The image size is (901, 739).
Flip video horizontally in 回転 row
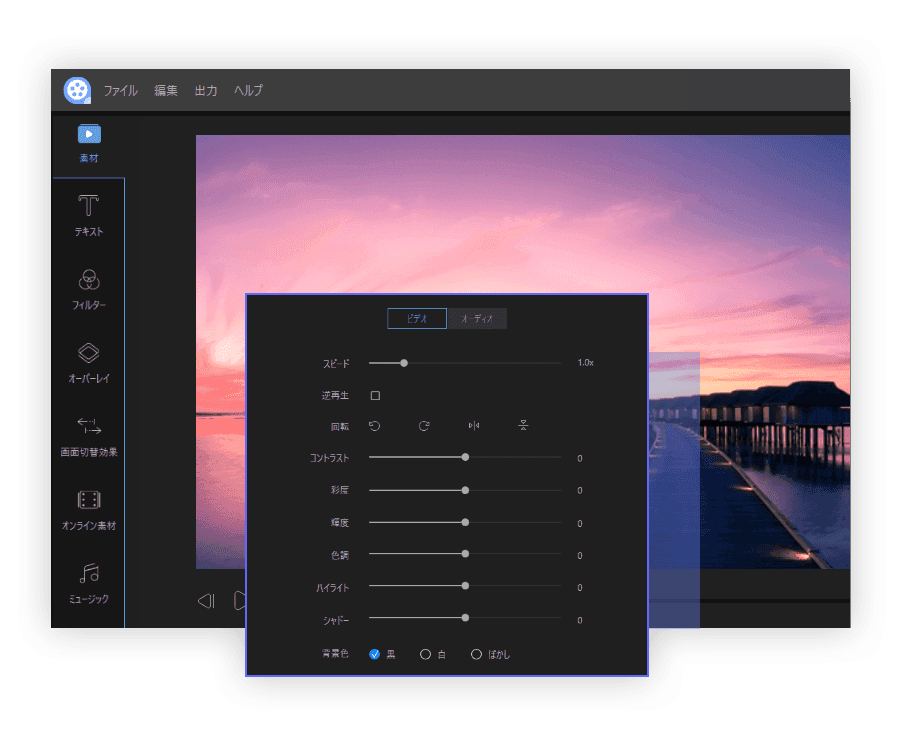pos(474,426)
